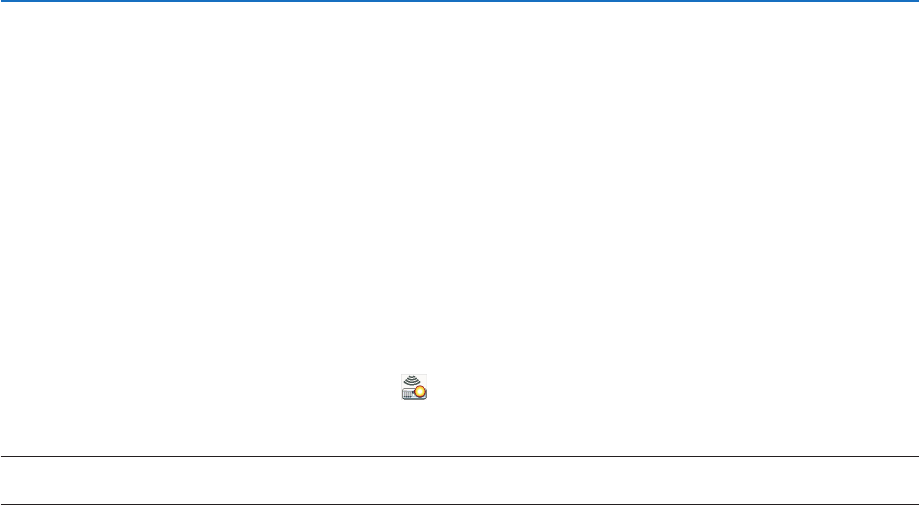Open the wireless LAN projector utility icon
Image resolution: width=919 pixels, height=505 pixels.
414,387
